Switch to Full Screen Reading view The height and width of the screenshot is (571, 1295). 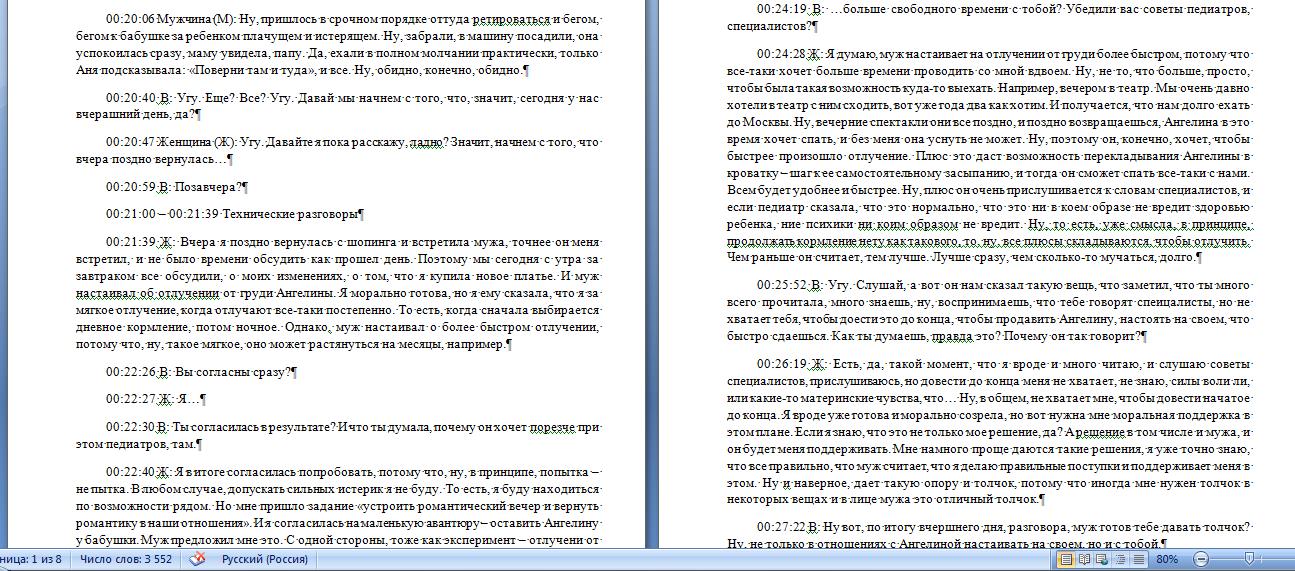click(x=1084, y=559)
